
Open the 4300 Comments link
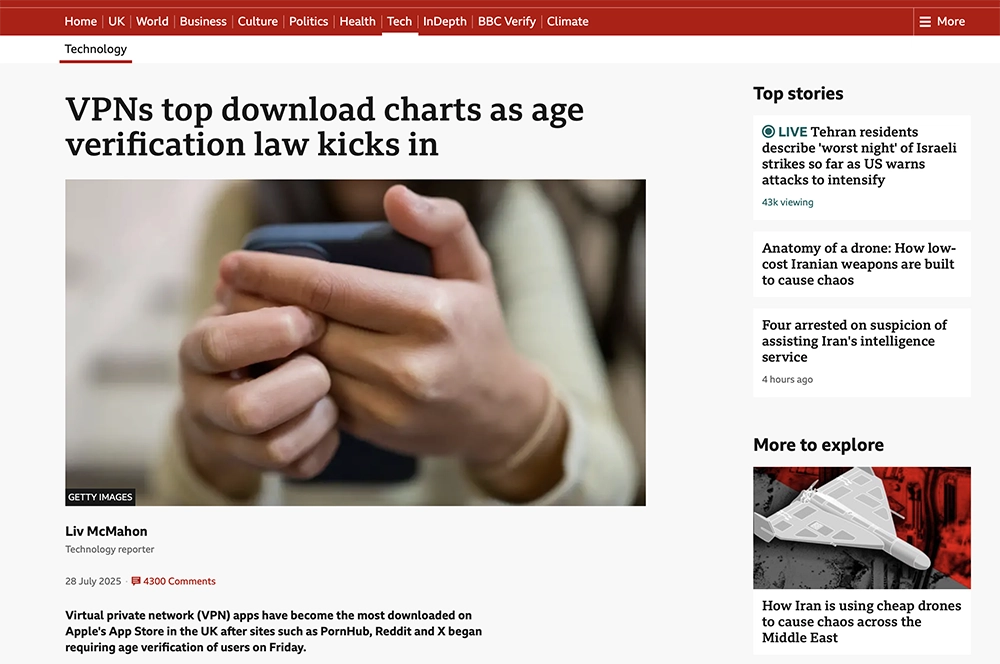179,581
